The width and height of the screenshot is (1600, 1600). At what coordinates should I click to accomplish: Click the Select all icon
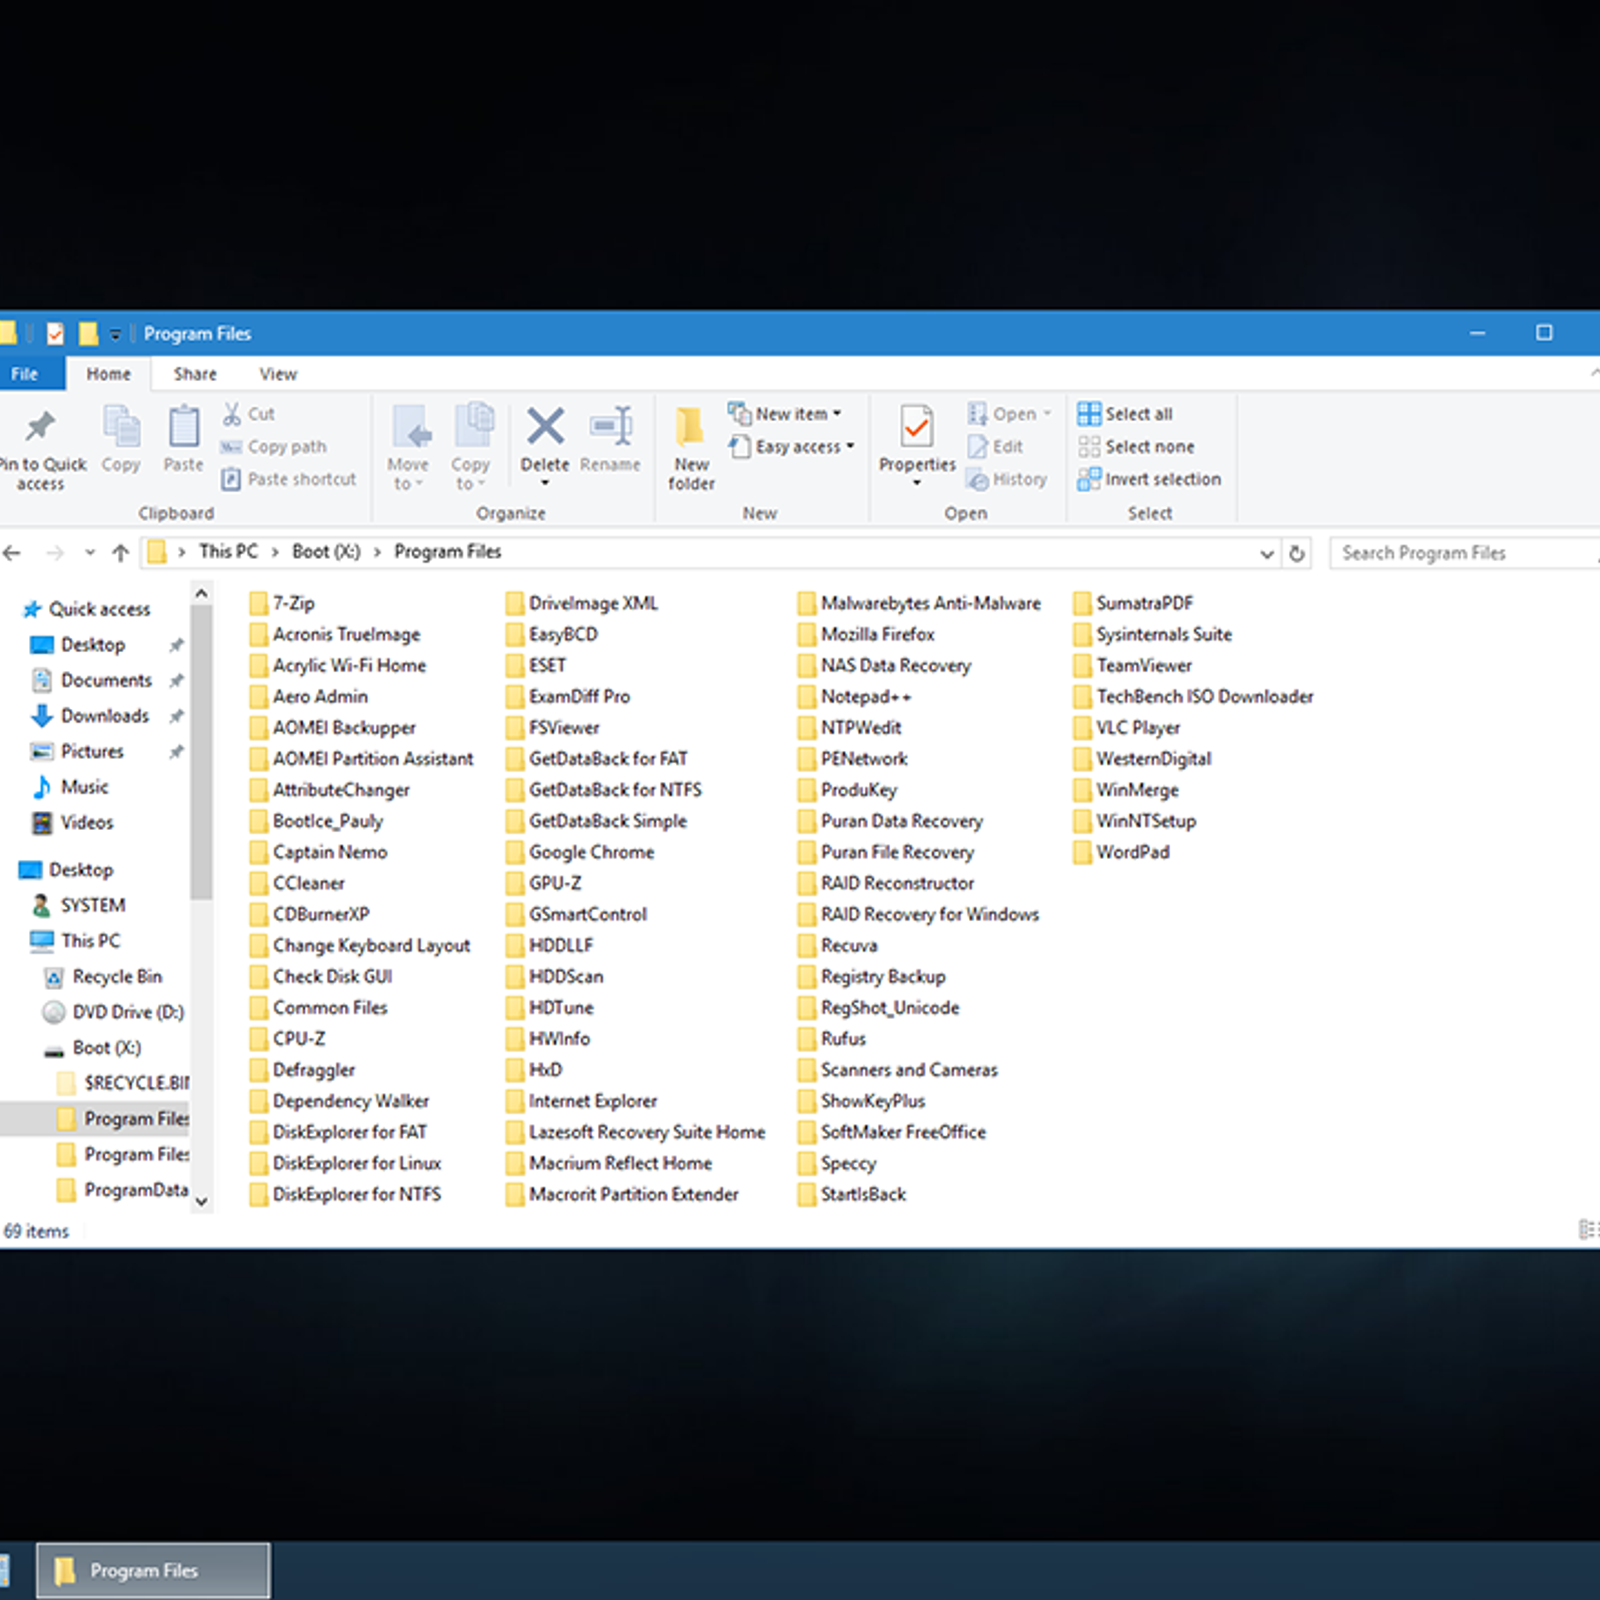pyautogui.click(x=1088, y=413)
